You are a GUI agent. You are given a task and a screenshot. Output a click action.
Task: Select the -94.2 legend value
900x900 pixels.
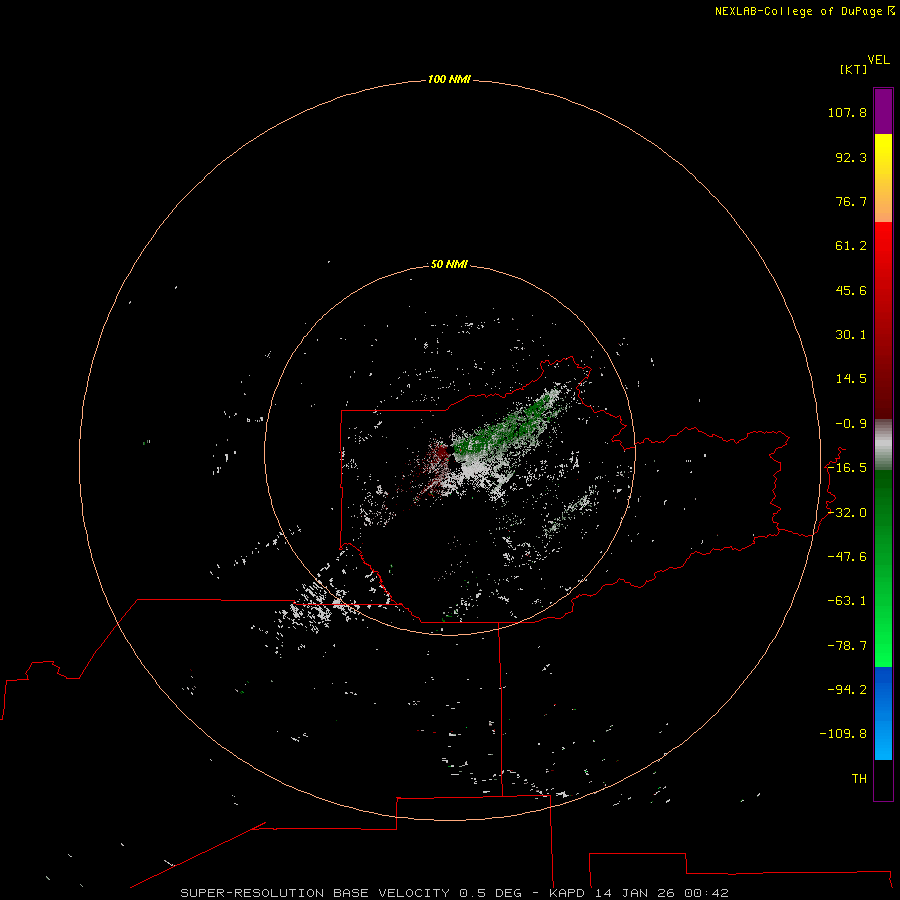click(847, 690)
